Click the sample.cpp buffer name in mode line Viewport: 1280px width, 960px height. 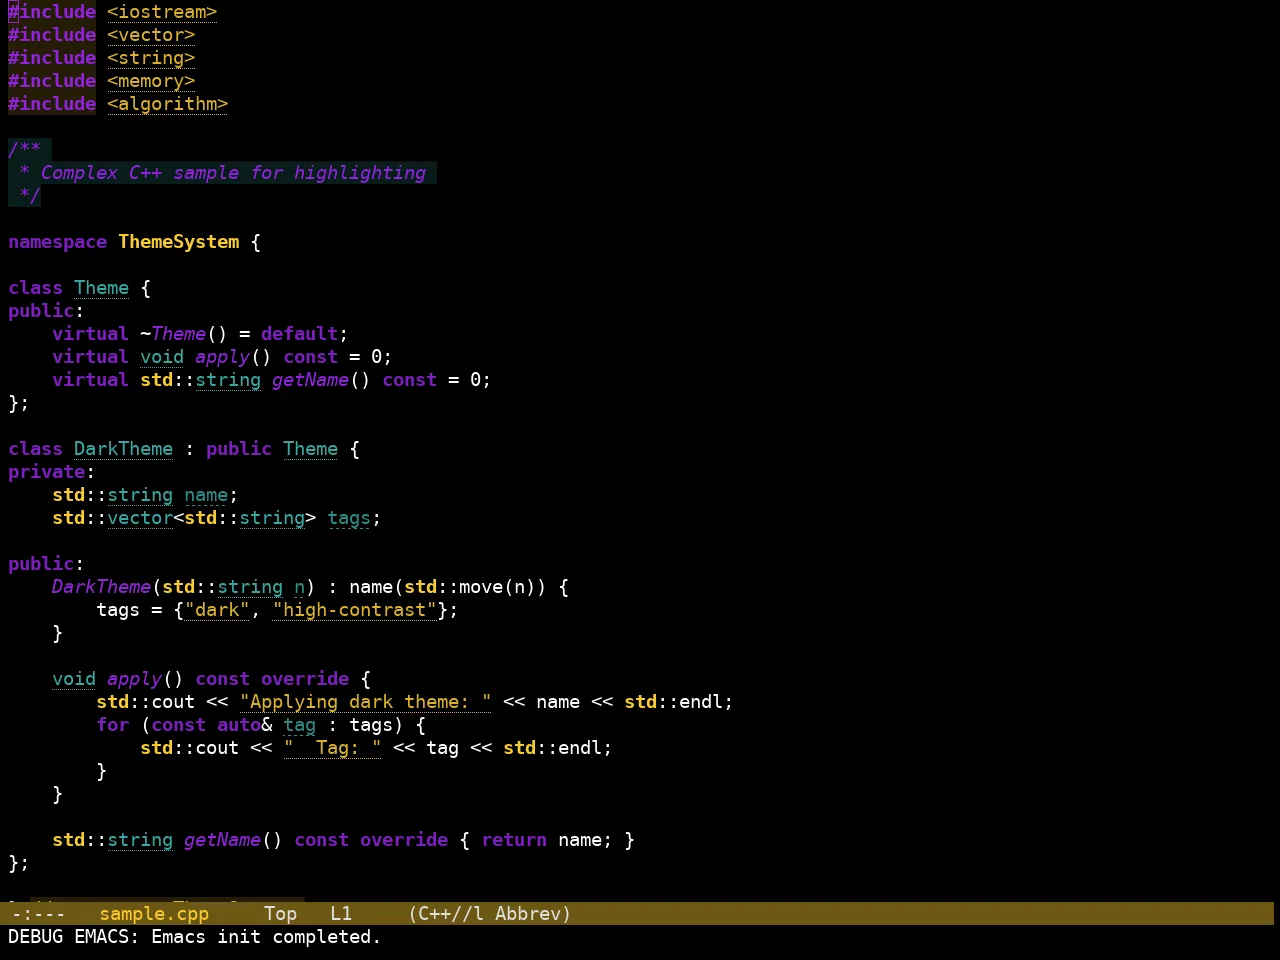[154, 914]
